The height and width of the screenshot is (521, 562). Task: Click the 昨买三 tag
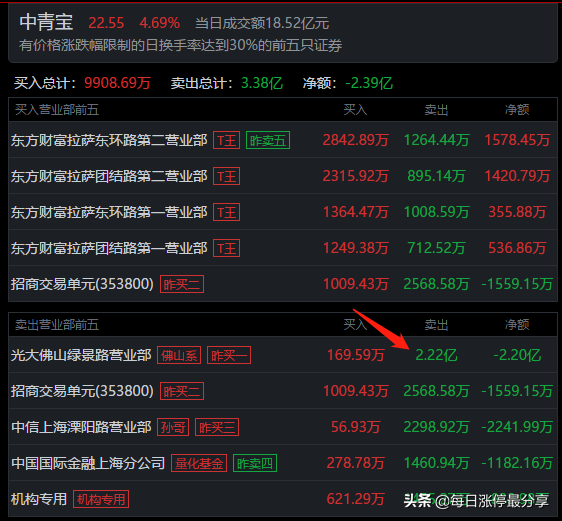click(217, 427)
